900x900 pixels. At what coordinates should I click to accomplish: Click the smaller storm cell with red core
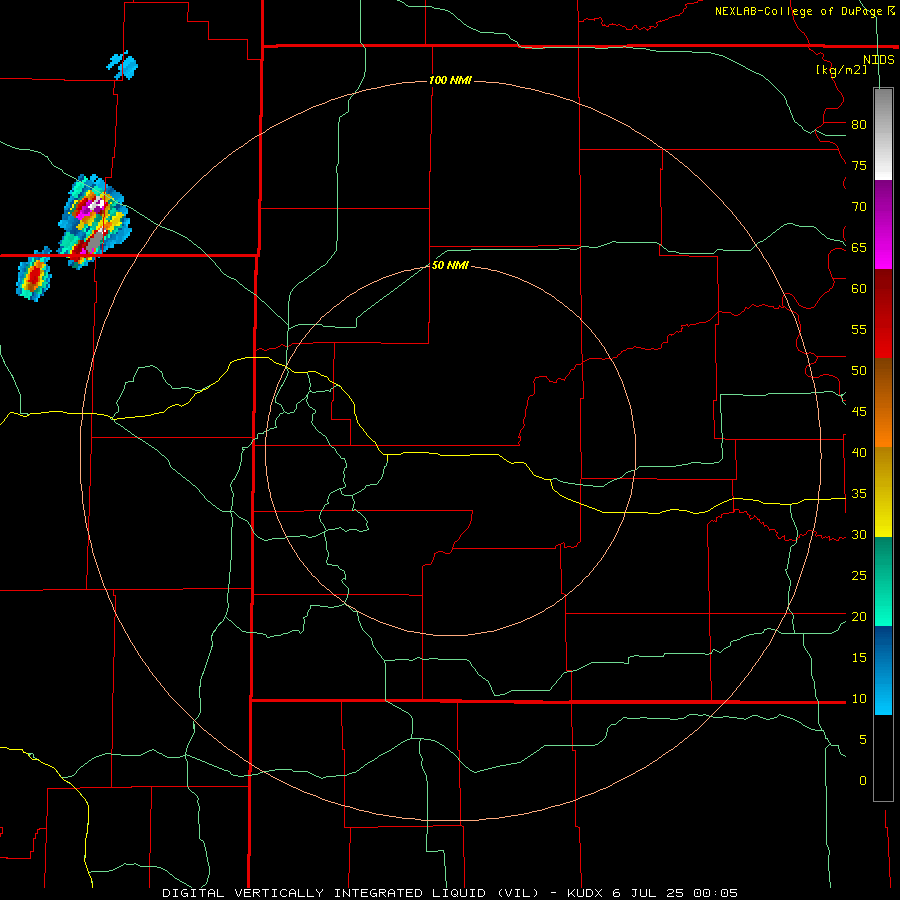(34, 274)
